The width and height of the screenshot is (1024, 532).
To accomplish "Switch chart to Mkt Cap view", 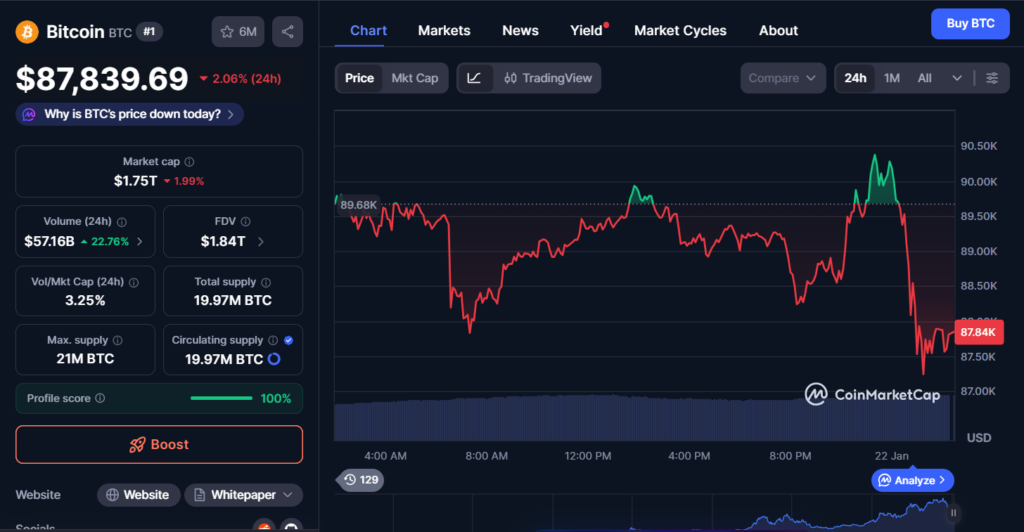I will tap(414, 78).
